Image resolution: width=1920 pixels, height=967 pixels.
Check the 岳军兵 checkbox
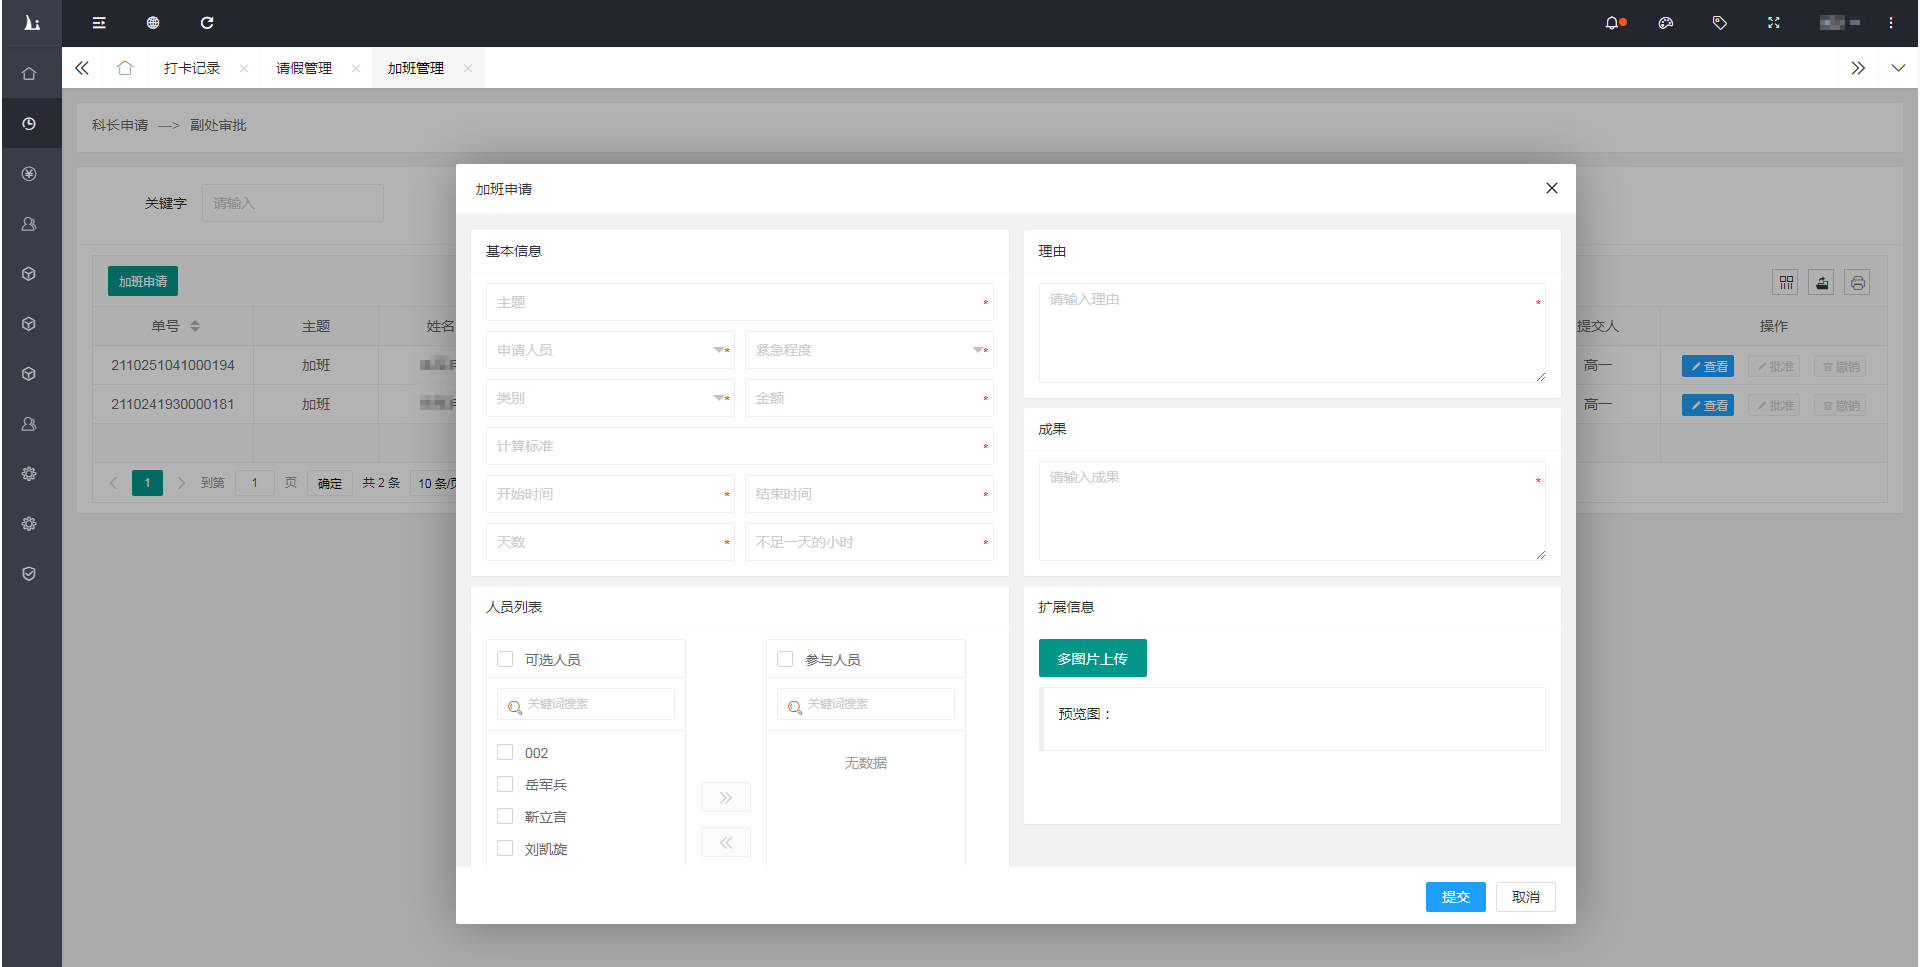(x=505, y=785)
